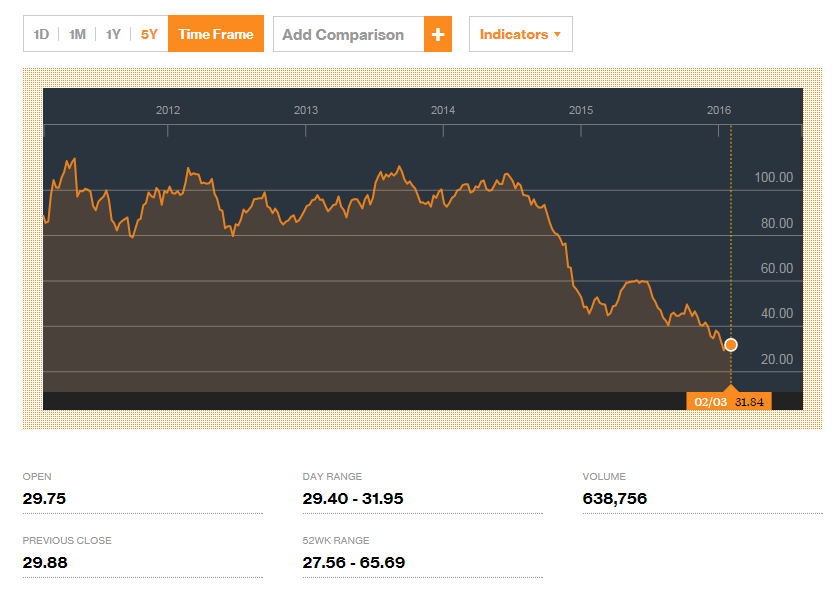
Task: Choose the 1Y time range
Action: point(113,35)
